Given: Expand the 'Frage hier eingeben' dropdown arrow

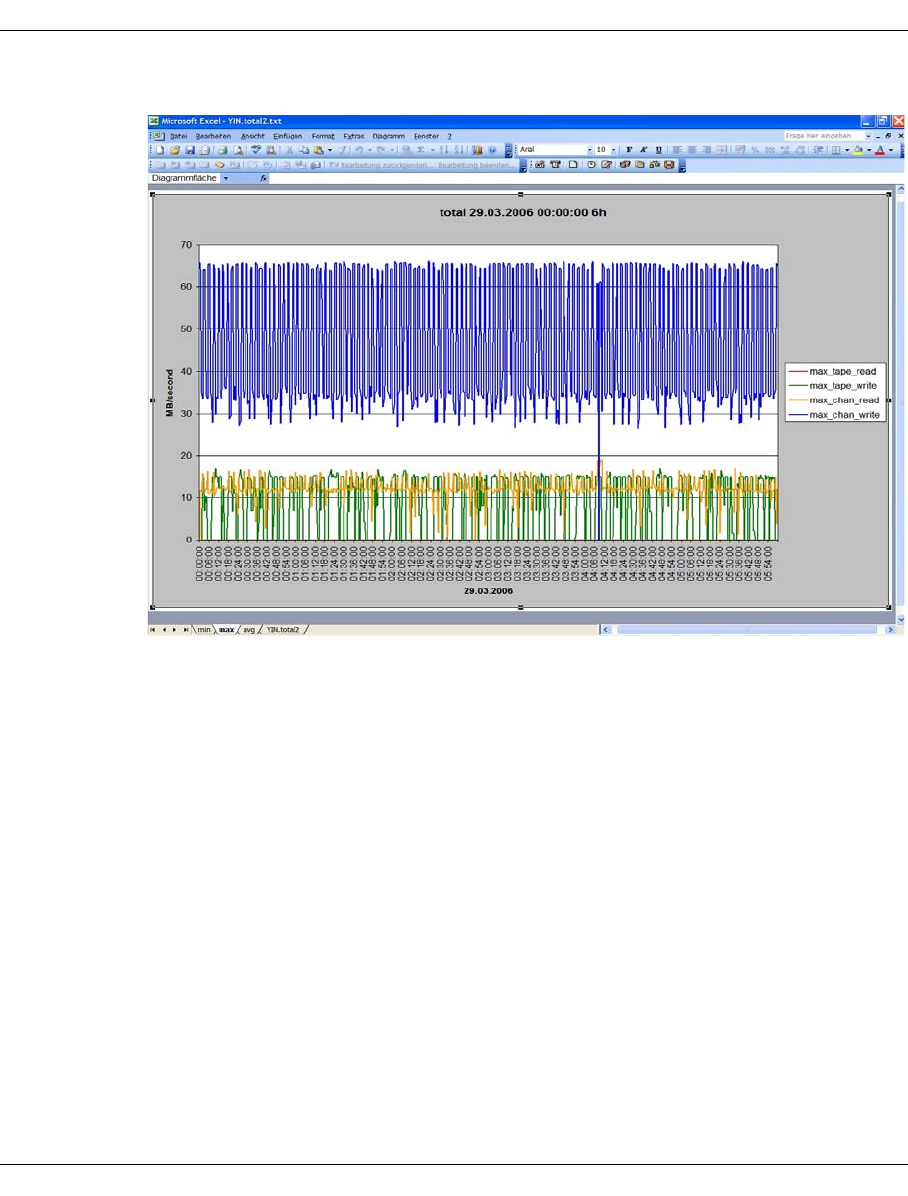Looking at the screenshot, I should [x=868, y=136].
